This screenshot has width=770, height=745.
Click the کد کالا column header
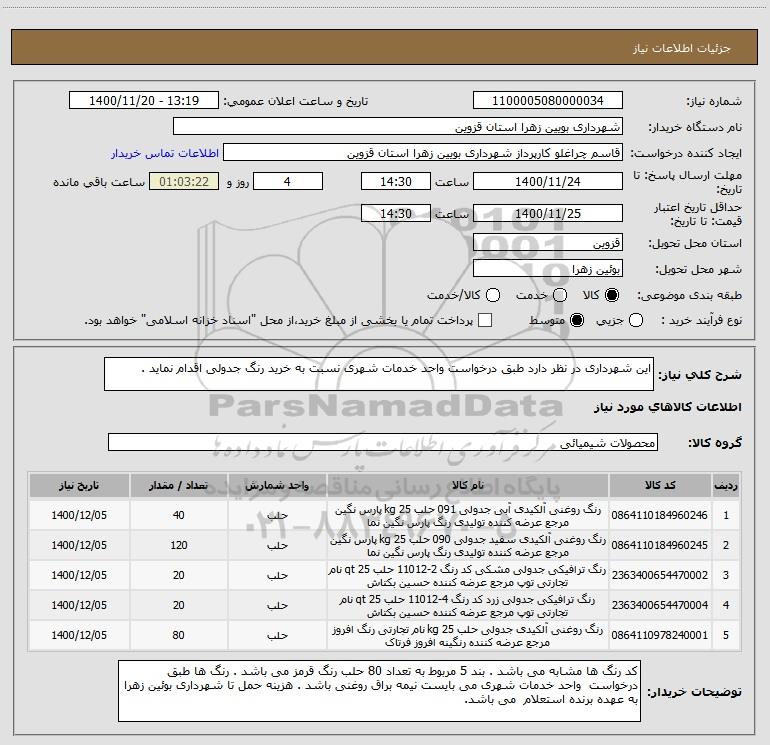[x=660, y=485]
